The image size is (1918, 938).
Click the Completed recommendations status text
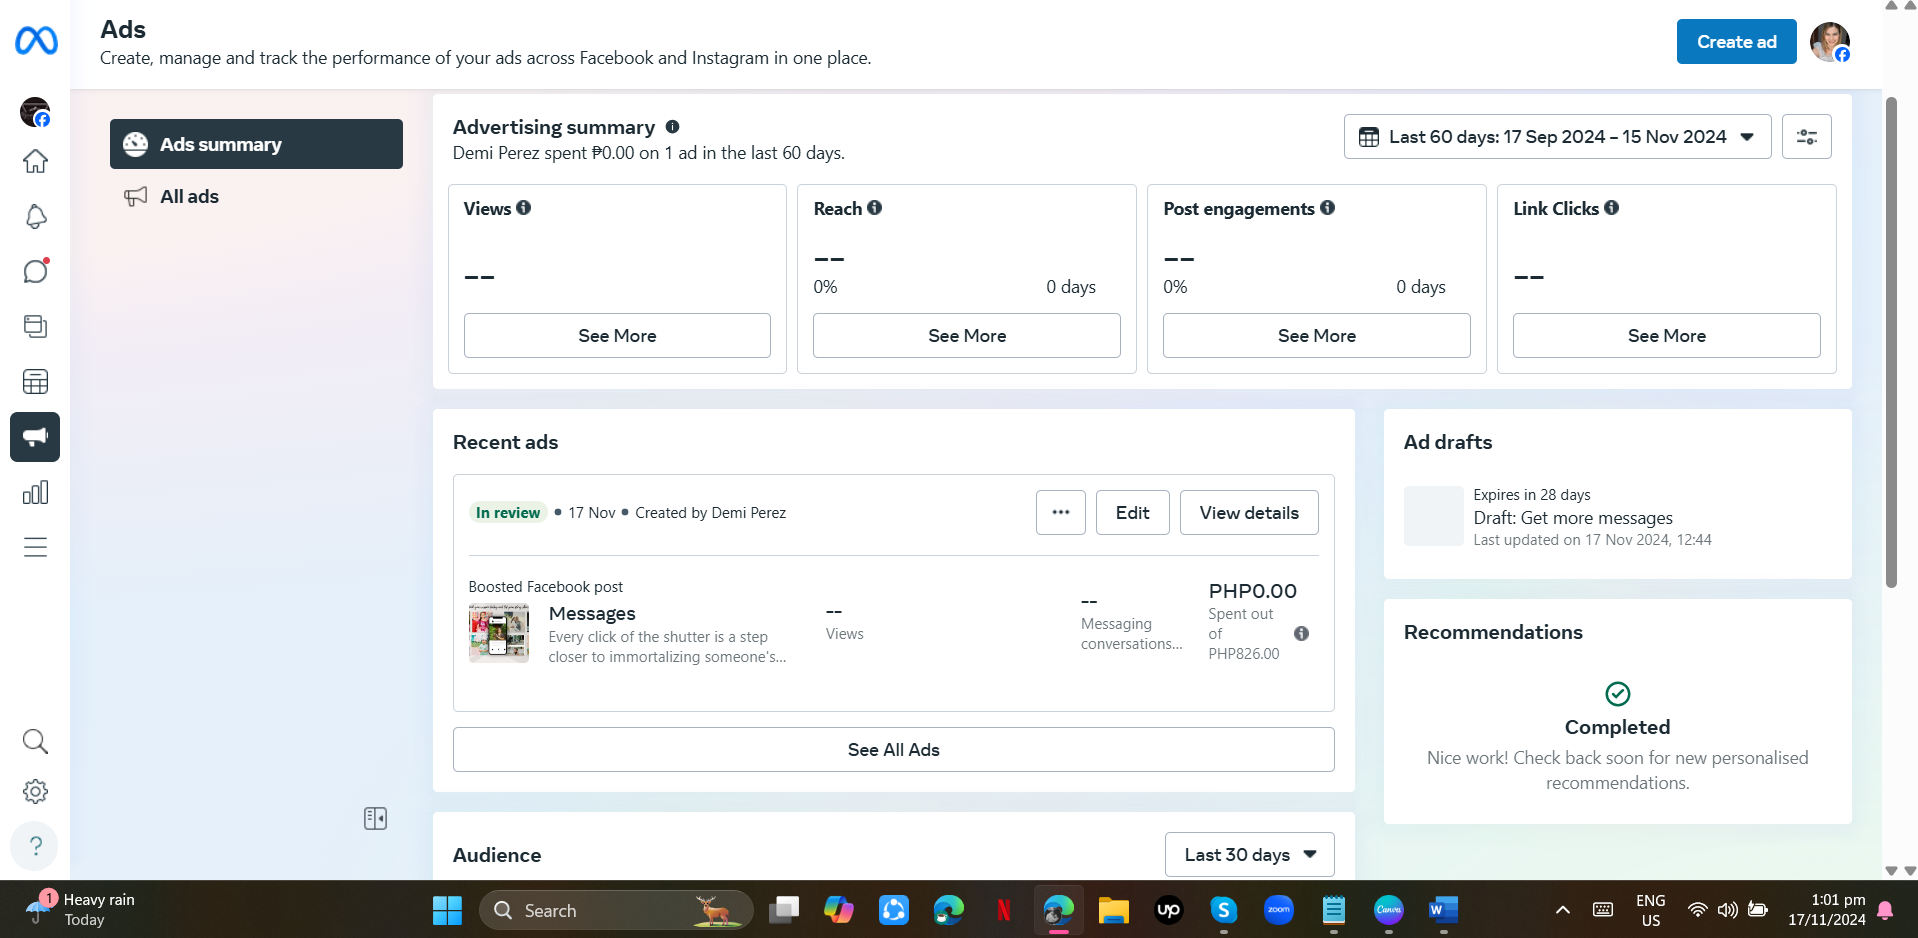pyautogui.click(x=1617, y=727)
